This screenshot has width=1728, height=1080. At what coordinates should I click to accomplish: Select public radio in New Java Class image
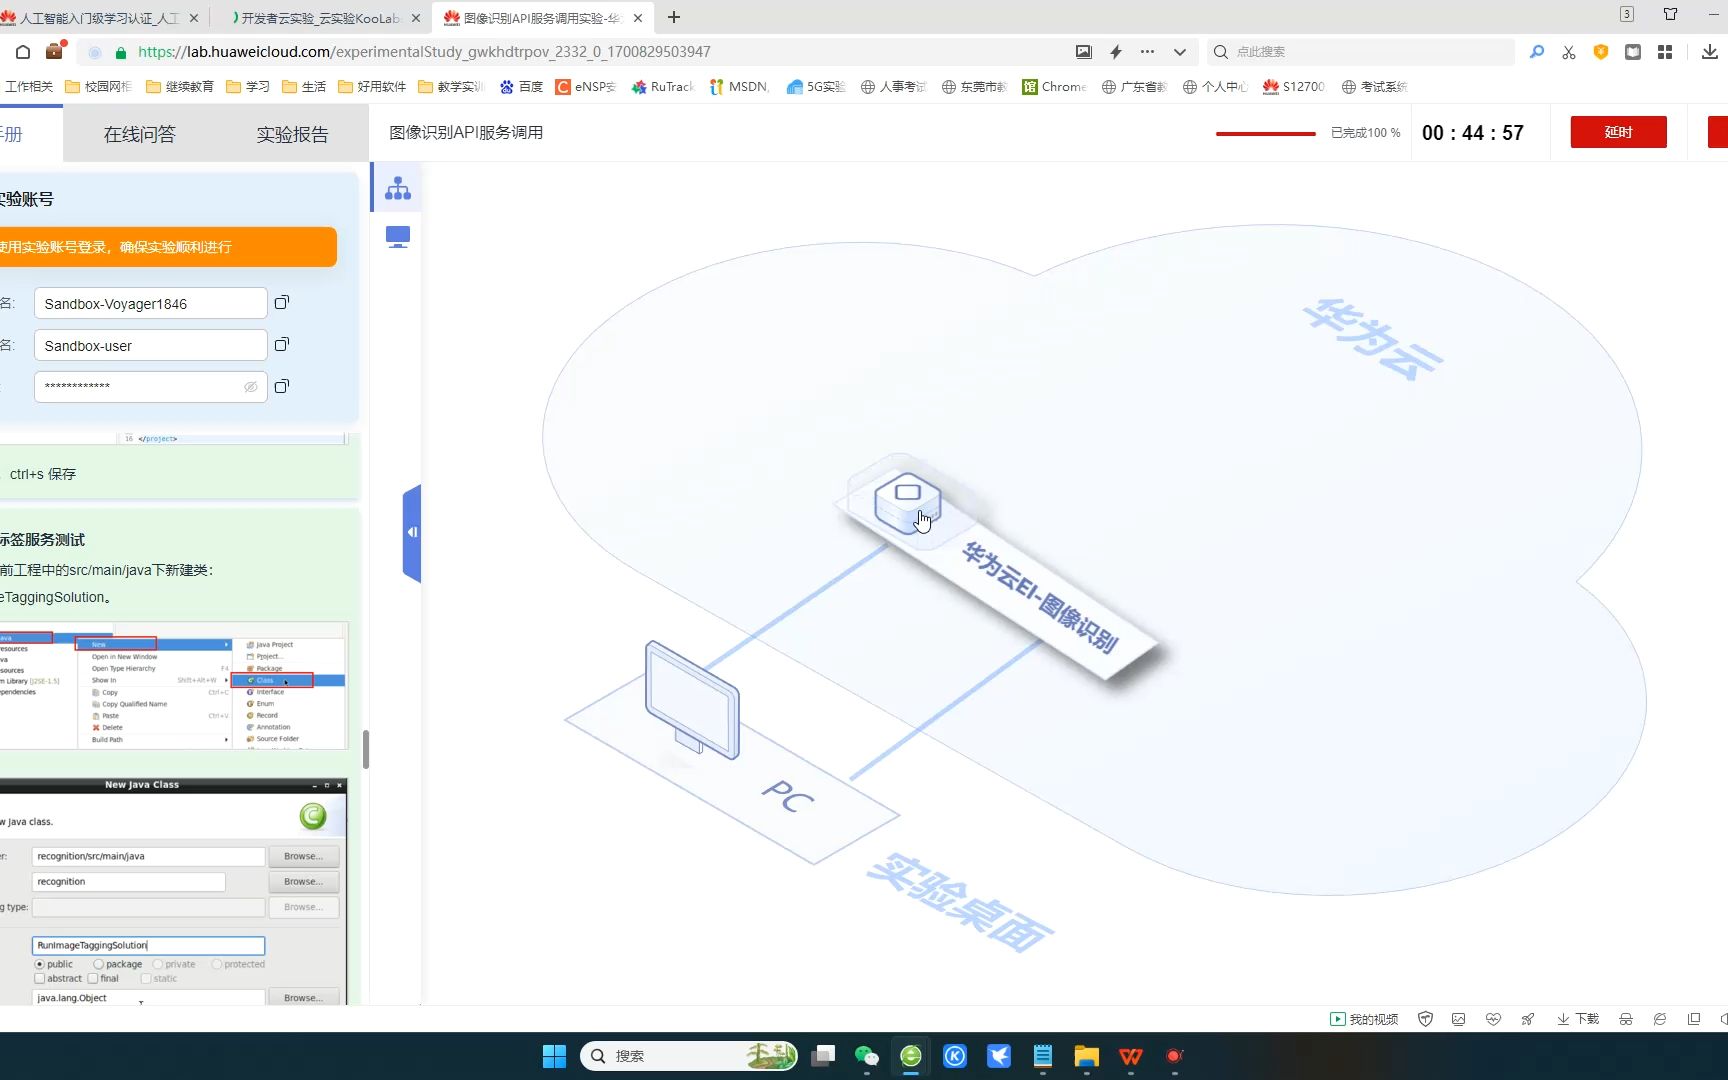[x=40, y=964]
